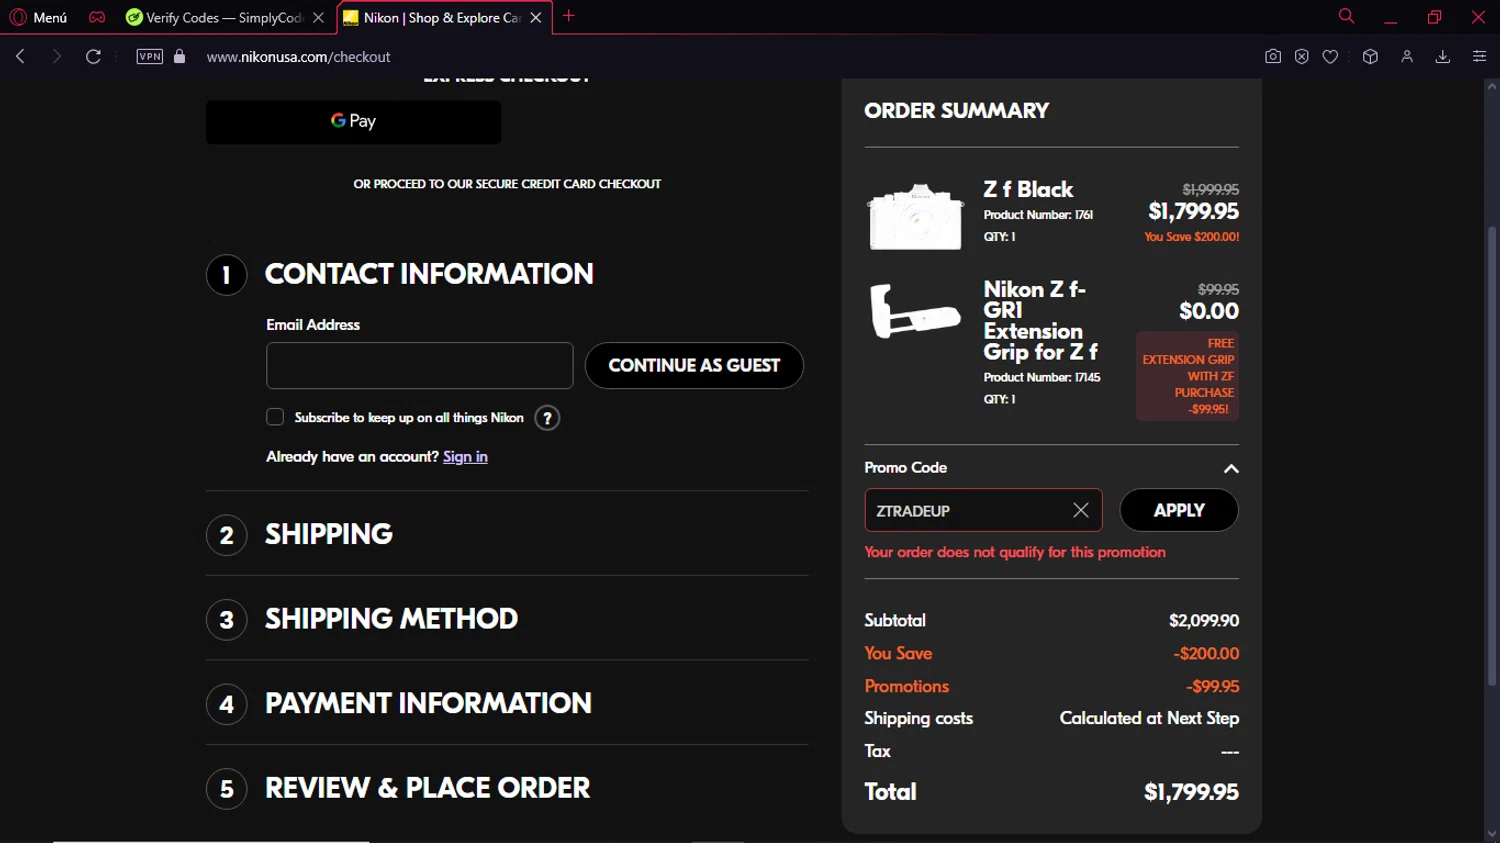Click the Z f Black camera thumbnail

[x=915, y=216]
